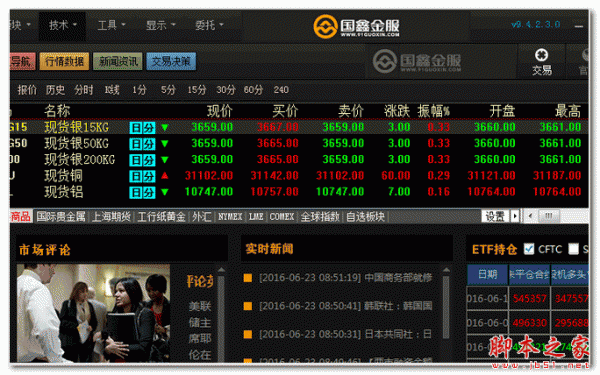600x375 pixels.
Task: Click the 市场评论 photo thumbnail
Action: (x=93, y=313)
